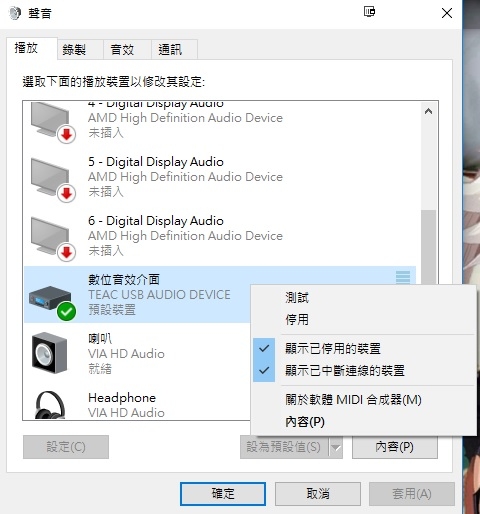Click the green default check badge on the TEAC device
The height and width of the screenshot is (514, 480).
[66, 312]
